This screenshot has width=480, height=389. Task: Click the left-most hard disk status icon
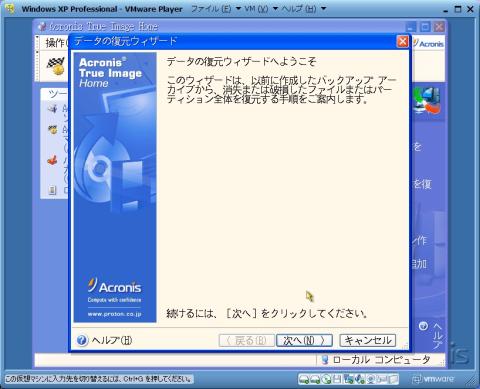click(304, 379)
